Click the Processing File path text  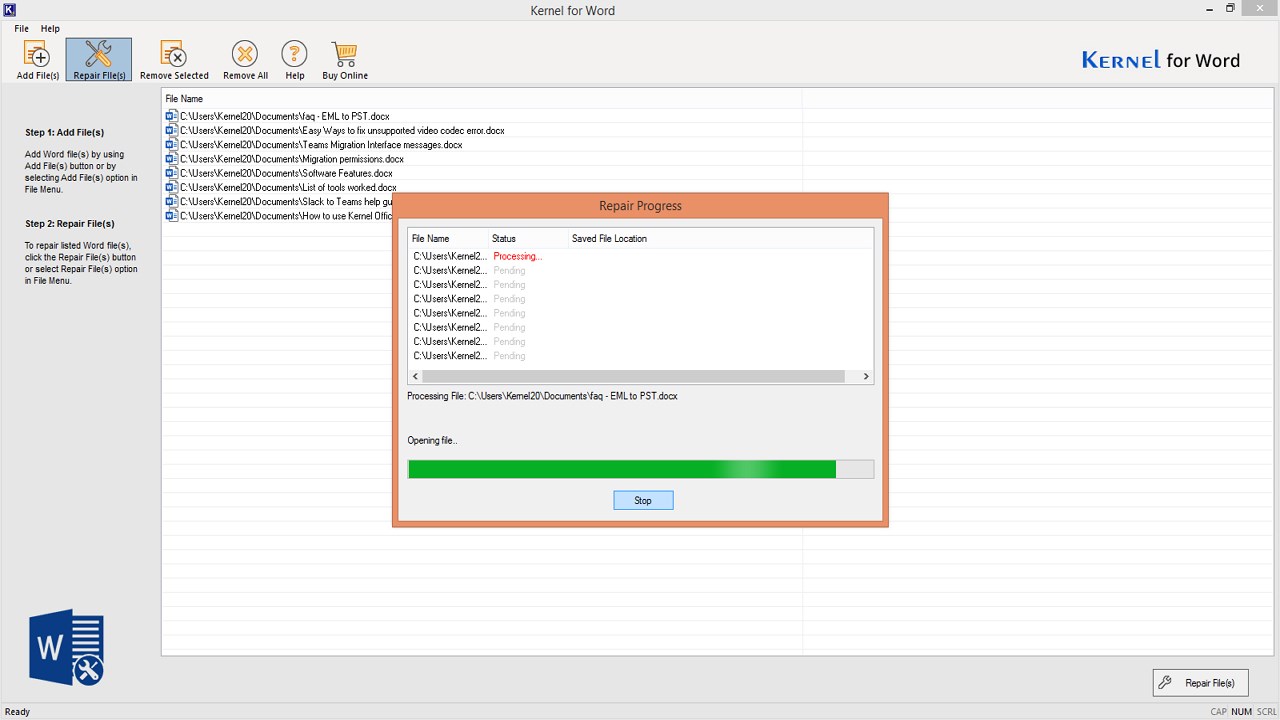542,396
